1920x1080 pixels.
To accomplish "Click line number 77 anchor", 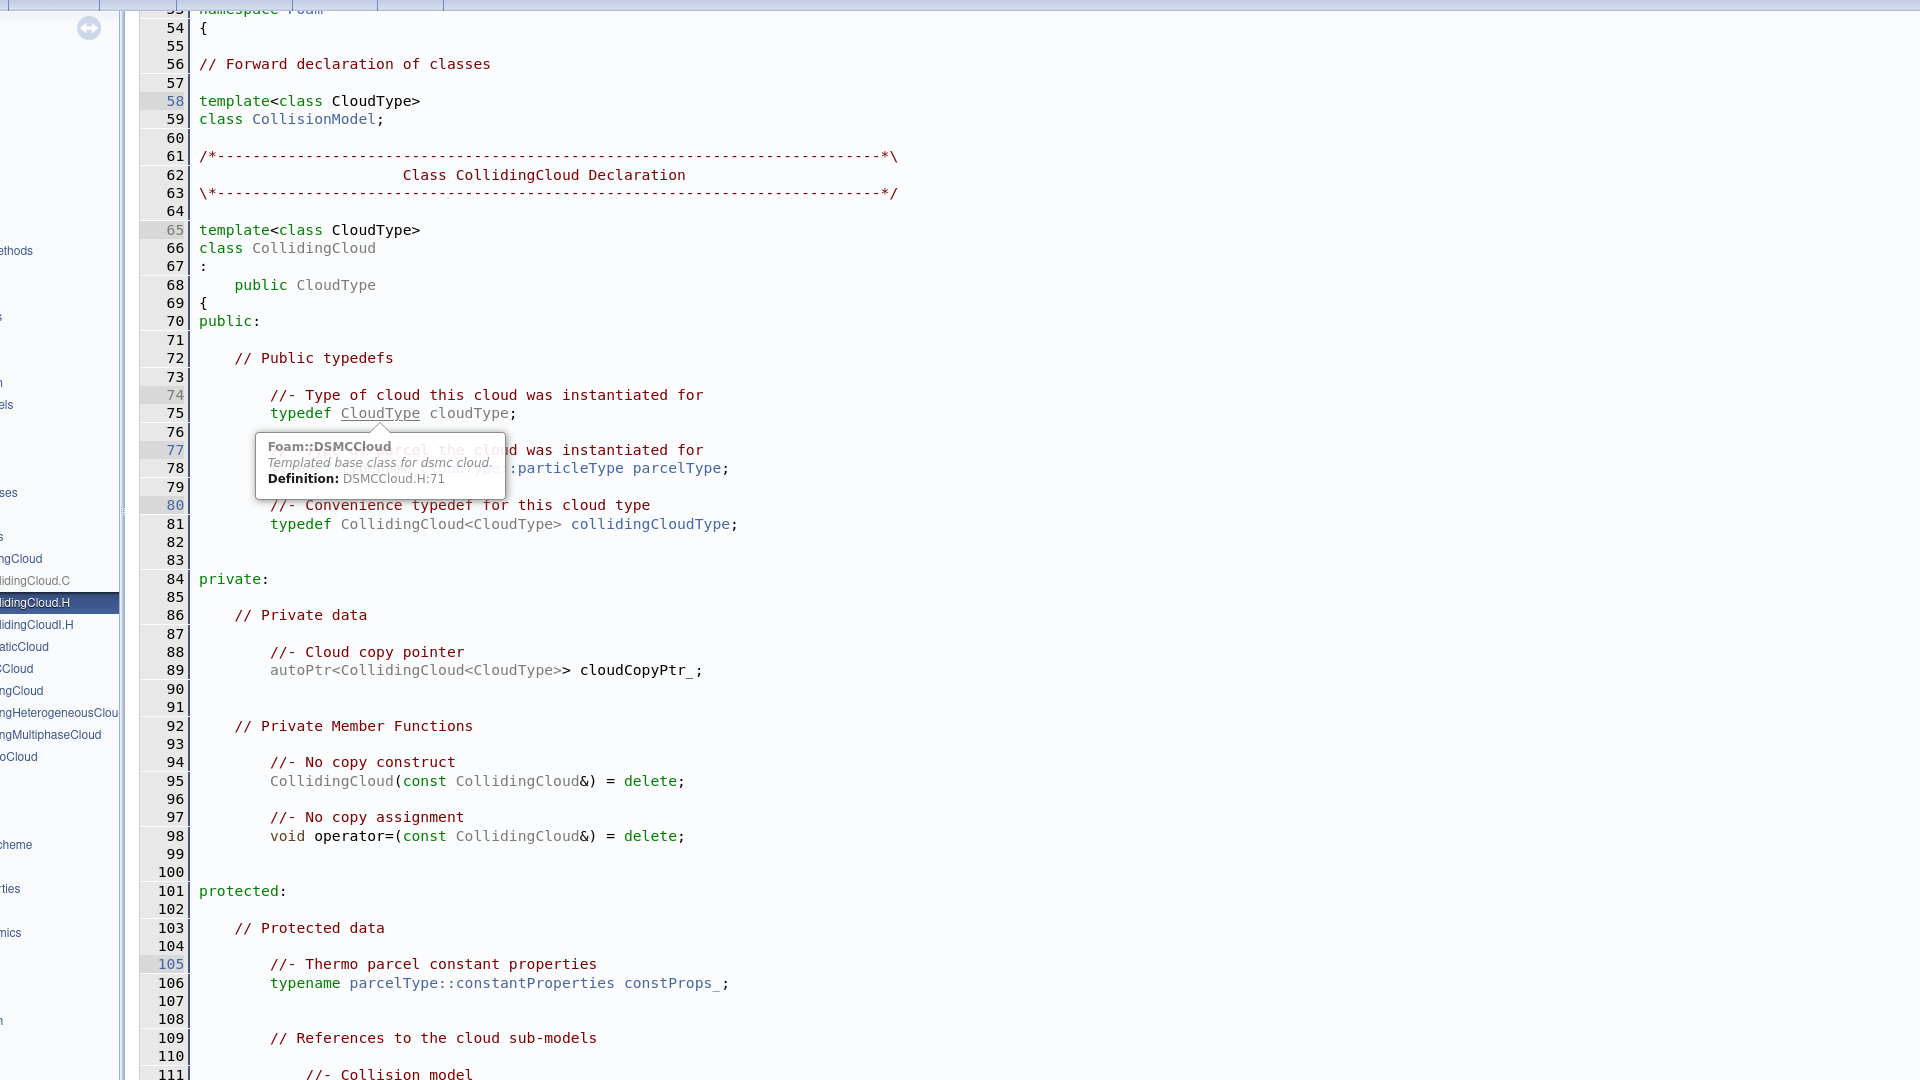I will coord(175,451).
